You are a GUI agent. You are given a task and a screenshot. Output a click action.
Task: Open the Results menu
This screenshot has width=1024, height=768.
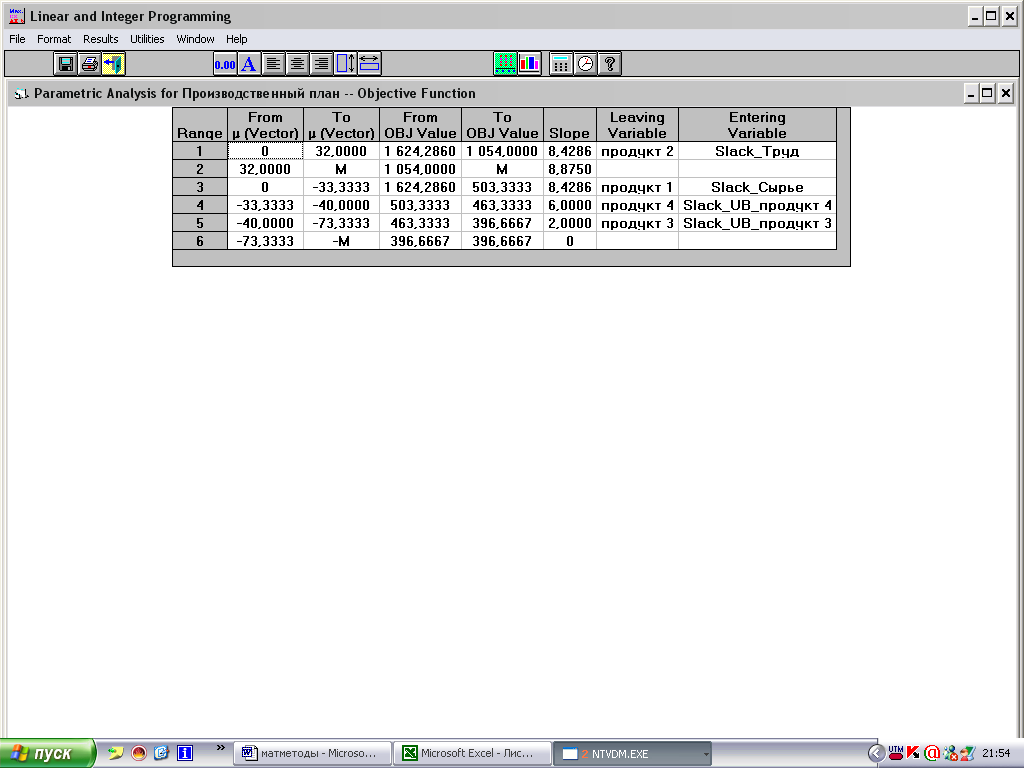pos(101,39)
